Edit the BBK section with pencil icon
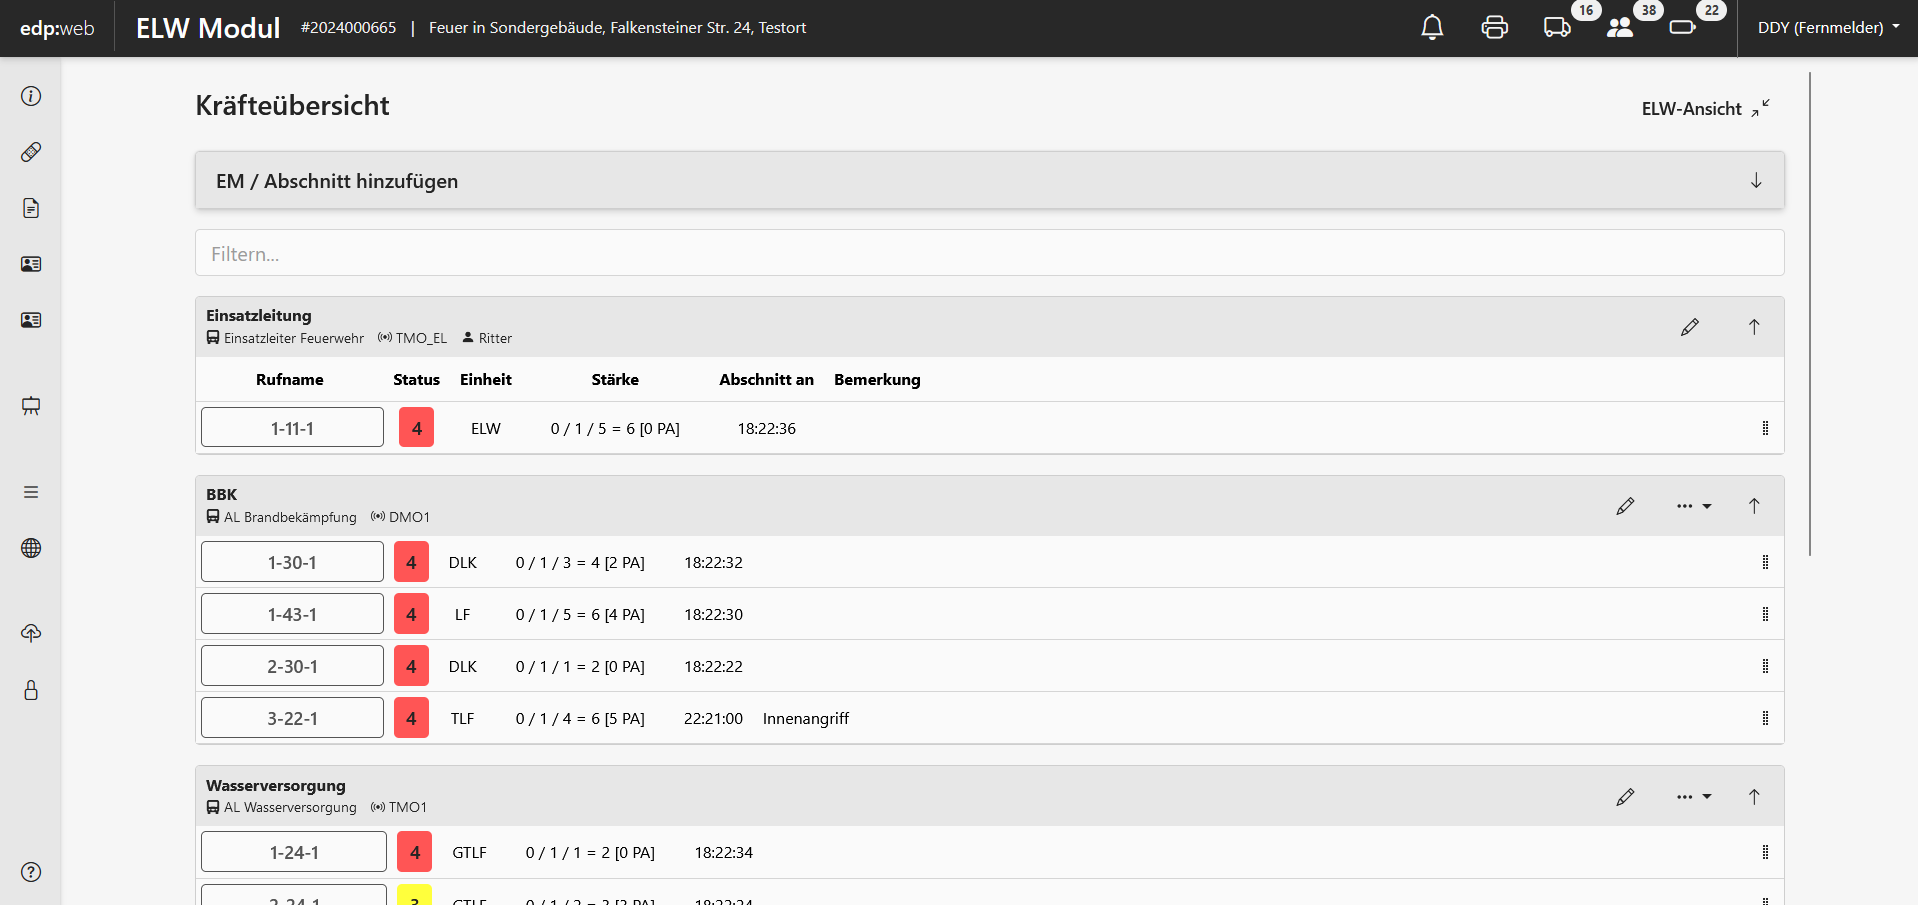1918x905 pixels. click(1626, 506)
